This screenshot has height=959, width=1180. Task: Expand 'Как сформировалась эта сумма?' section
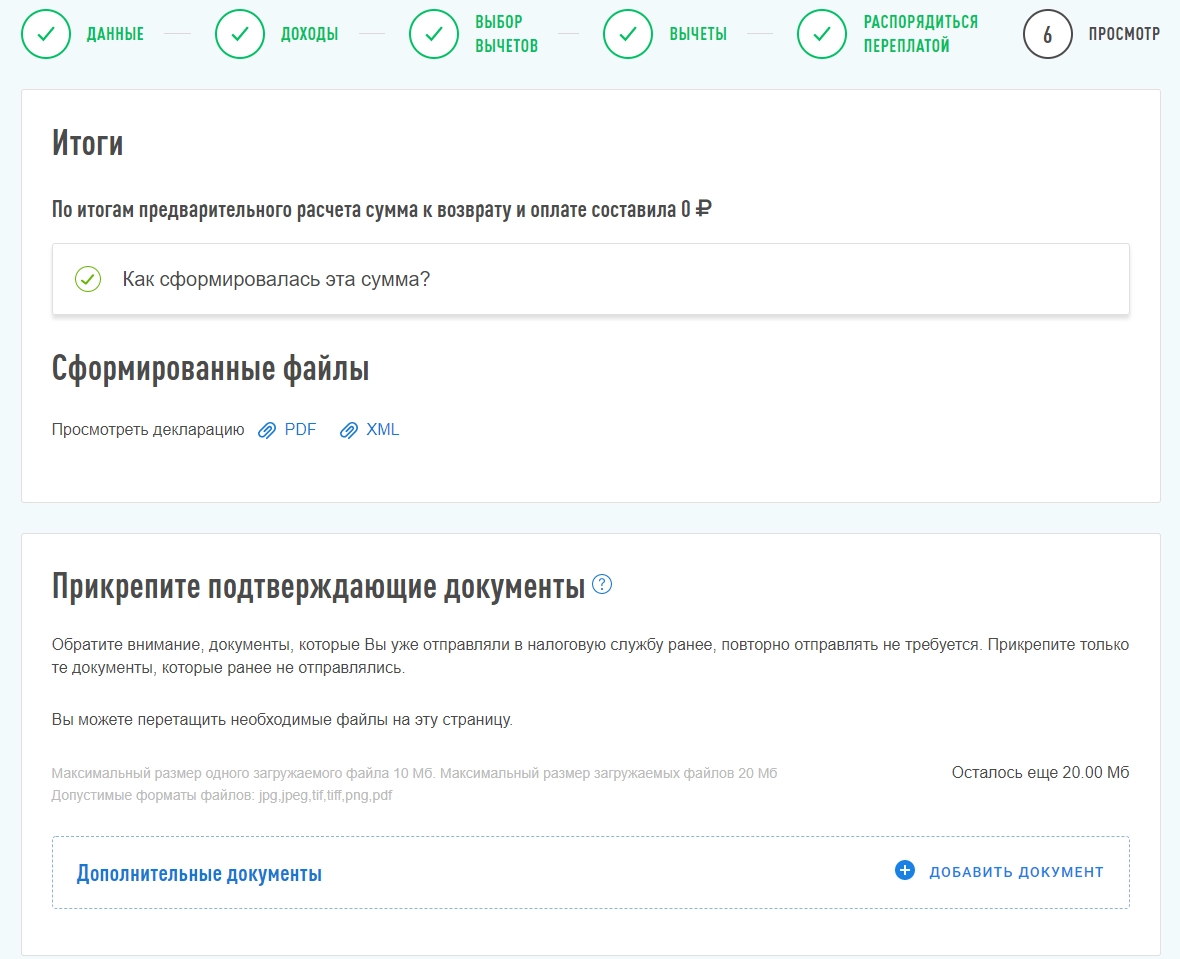[591, 279]
